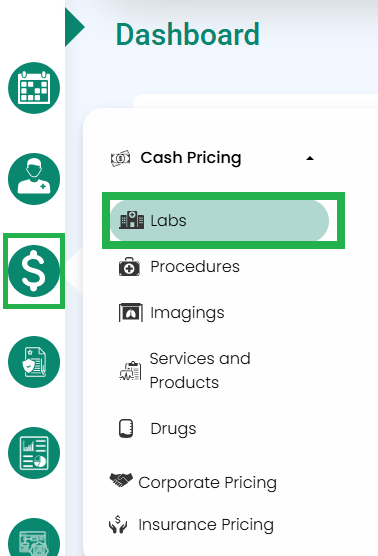
Task: Select the Labs menu item
Action: coord(219,221)
